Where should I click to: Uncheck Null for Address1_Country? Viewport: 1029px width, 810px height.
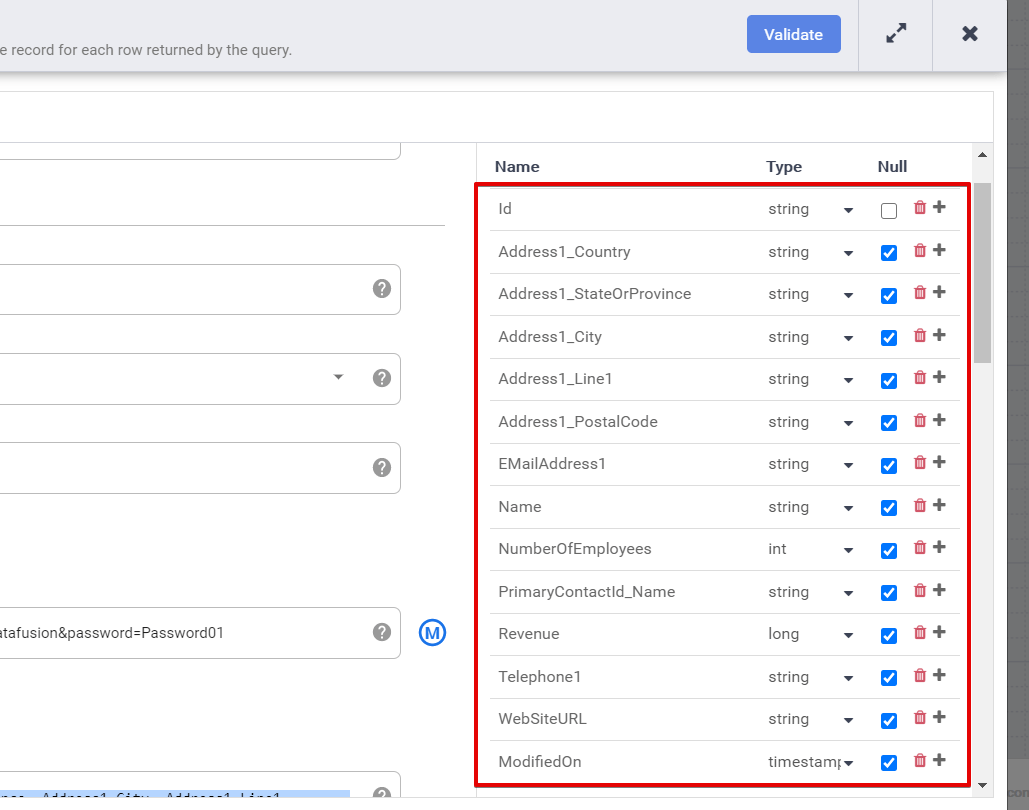889,253
